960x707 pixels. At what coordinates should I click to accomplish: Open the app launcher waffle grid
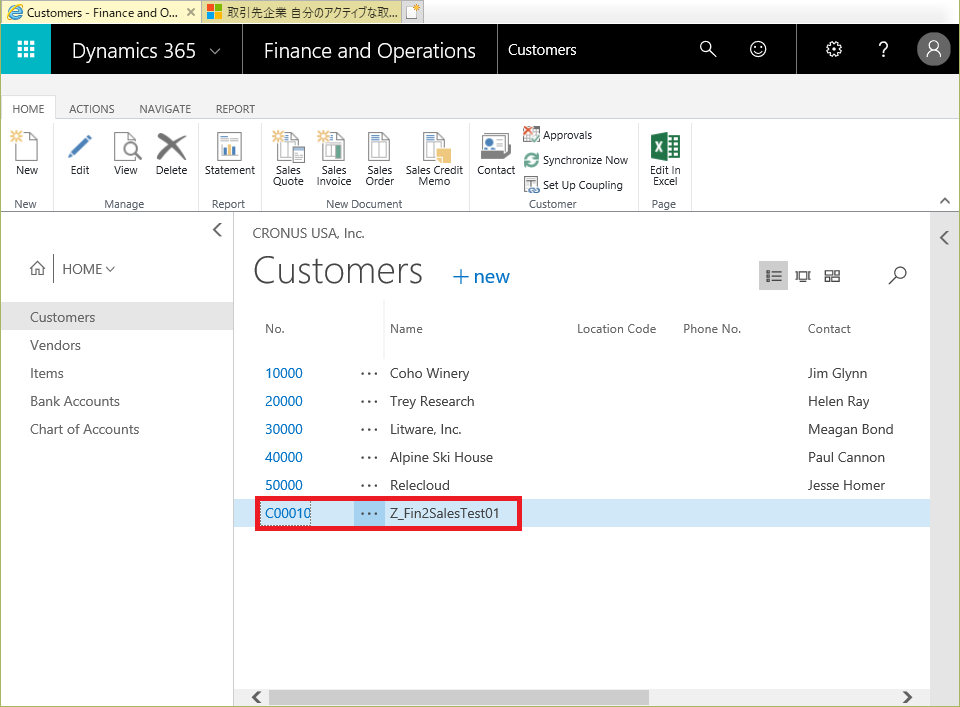(26, 49)
